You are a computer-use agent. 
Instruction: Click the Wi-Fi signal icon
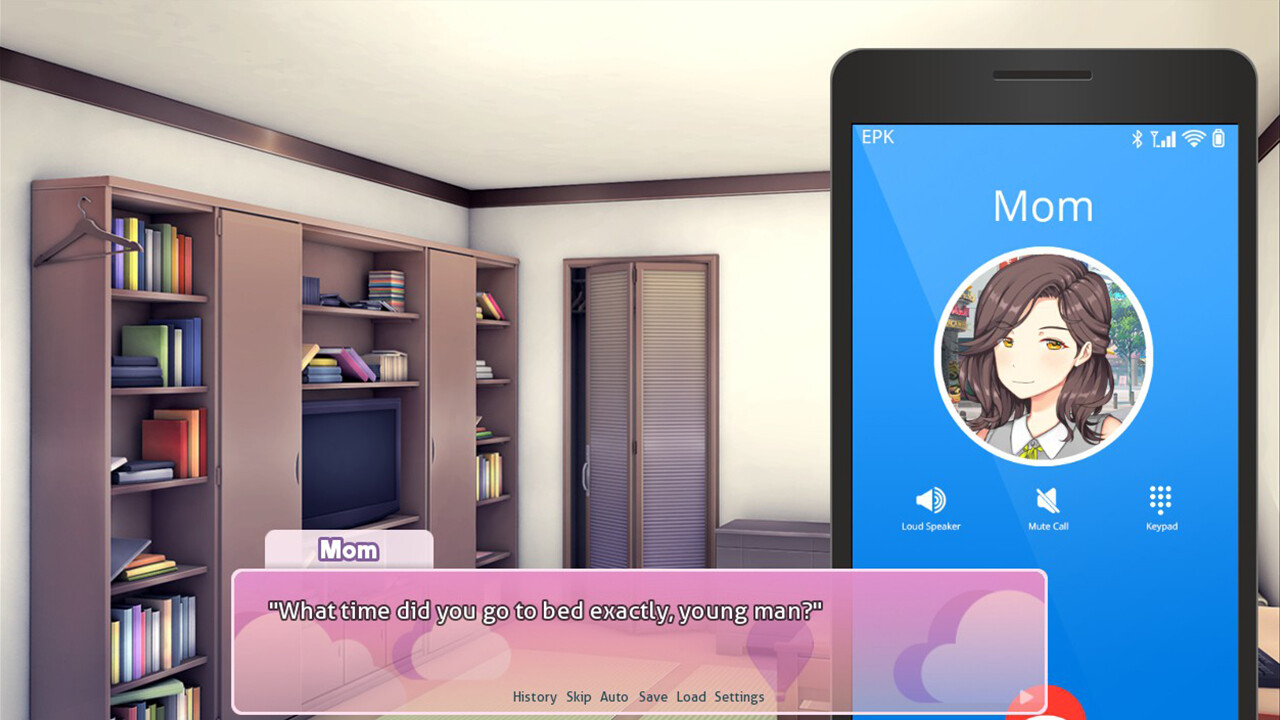pos(1193,139)
